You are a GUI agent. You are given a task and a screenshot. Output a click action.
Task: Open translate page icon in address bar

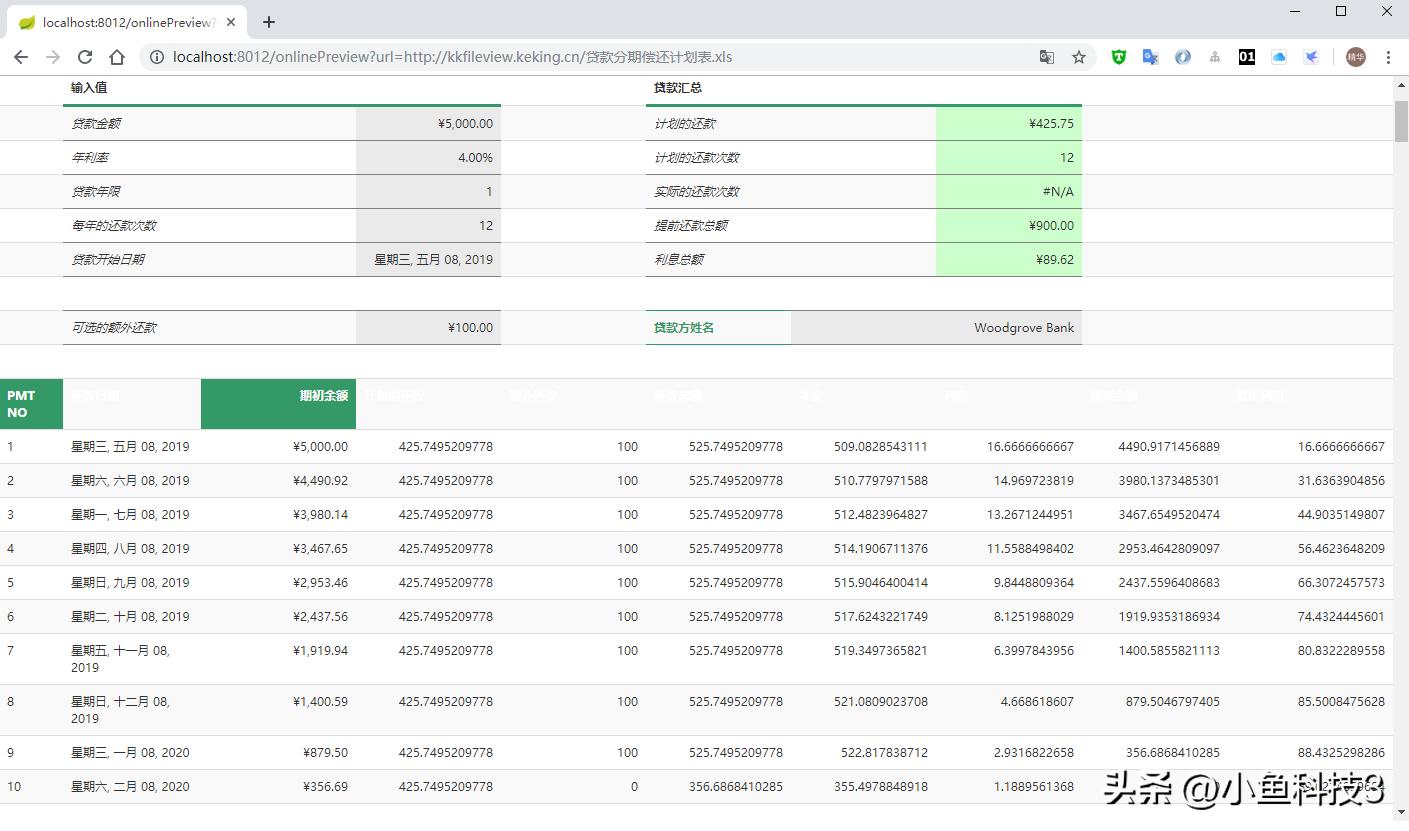pyautogui.click(x=1047, y=57)
